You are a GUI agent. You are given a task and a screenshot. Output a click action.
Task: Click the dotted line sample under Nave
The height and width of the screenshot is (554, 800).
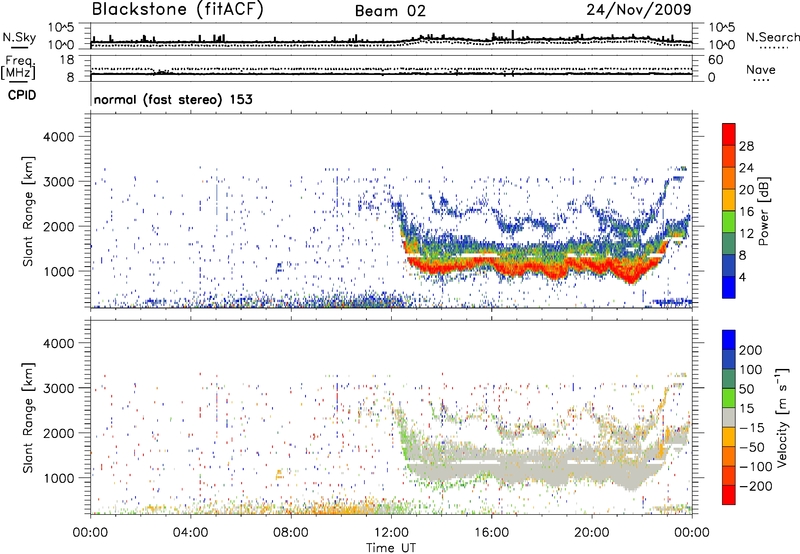761,81
